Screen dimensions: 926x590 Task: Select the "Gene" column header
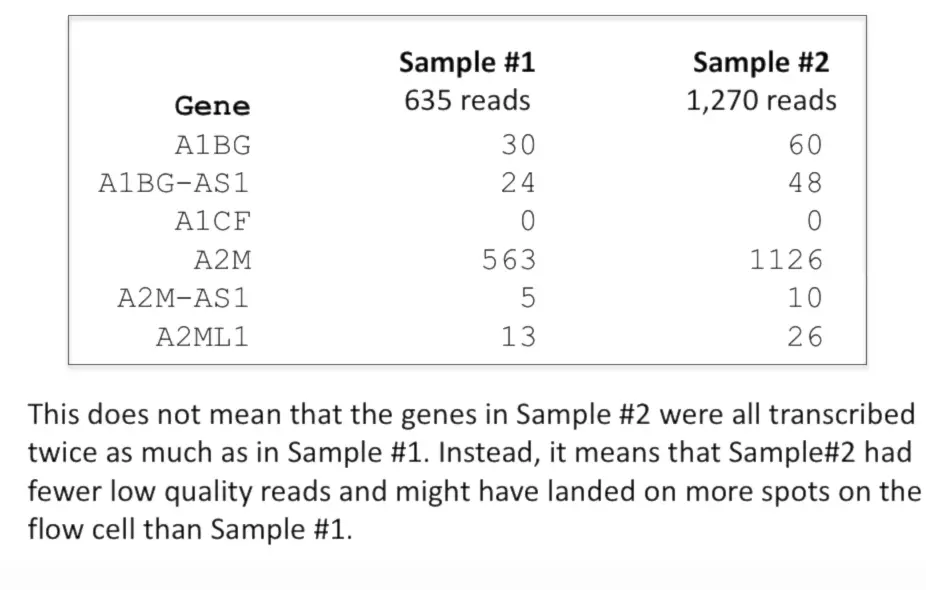tap(212, 106)
